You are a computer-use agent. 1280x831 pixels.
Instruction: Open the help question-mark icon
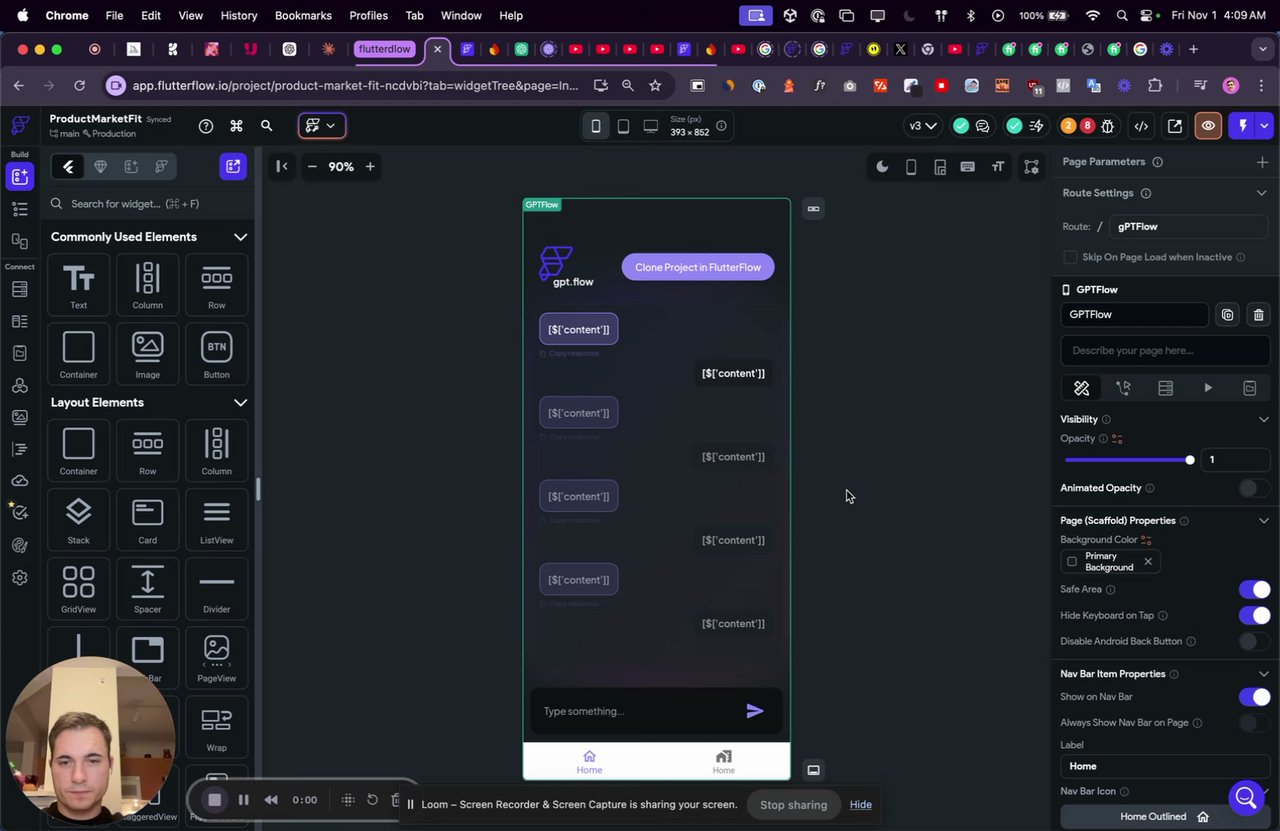coord(206,126)
